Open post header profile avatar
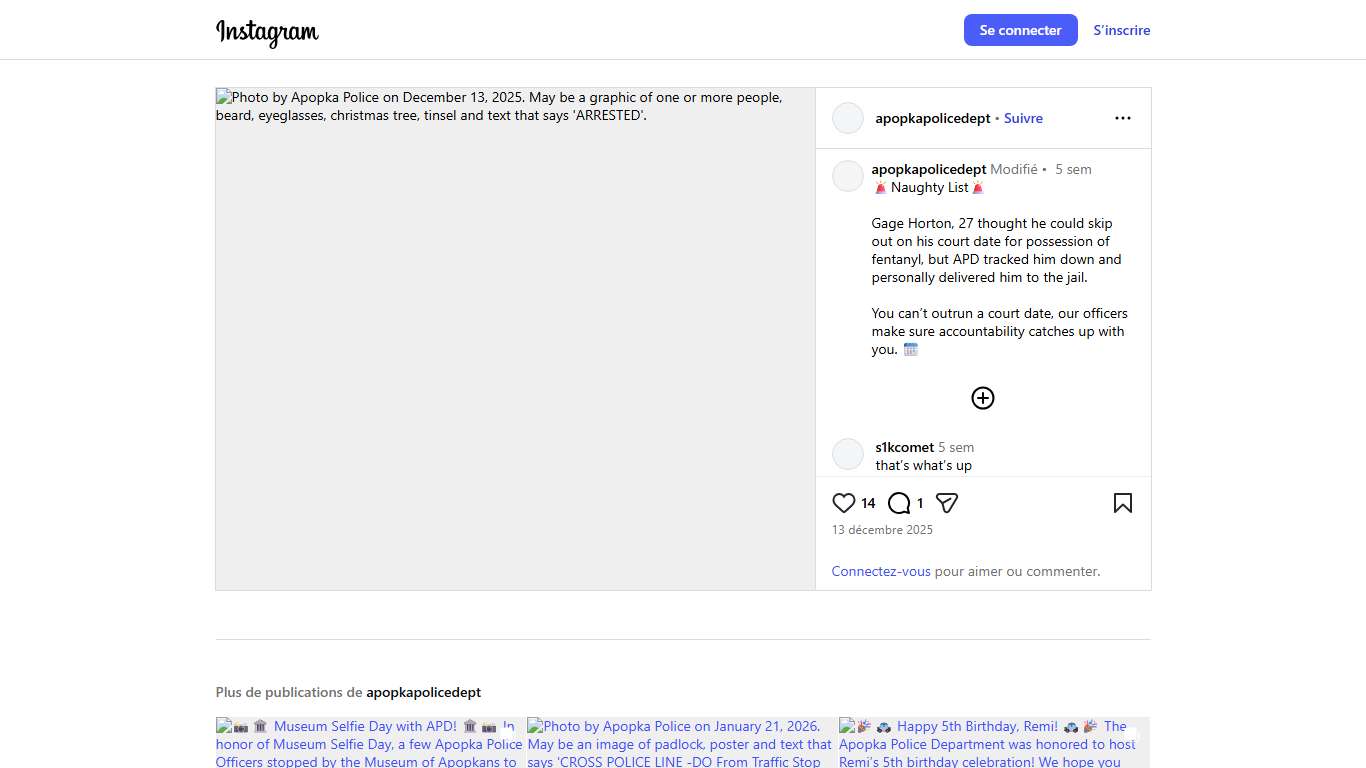 click(848, 118)
